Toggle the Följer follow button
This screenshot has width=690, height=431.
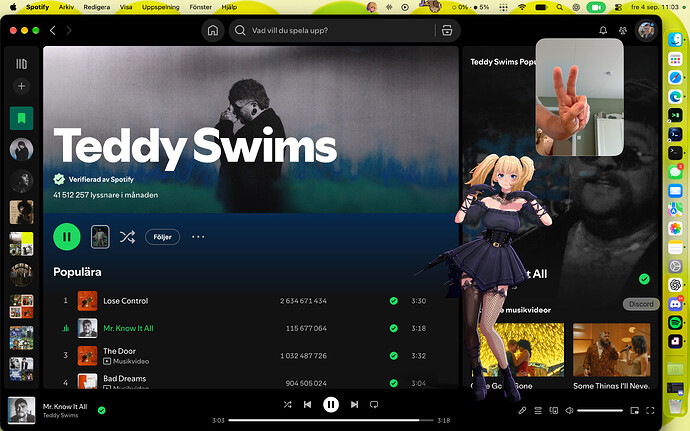point(162,237)
